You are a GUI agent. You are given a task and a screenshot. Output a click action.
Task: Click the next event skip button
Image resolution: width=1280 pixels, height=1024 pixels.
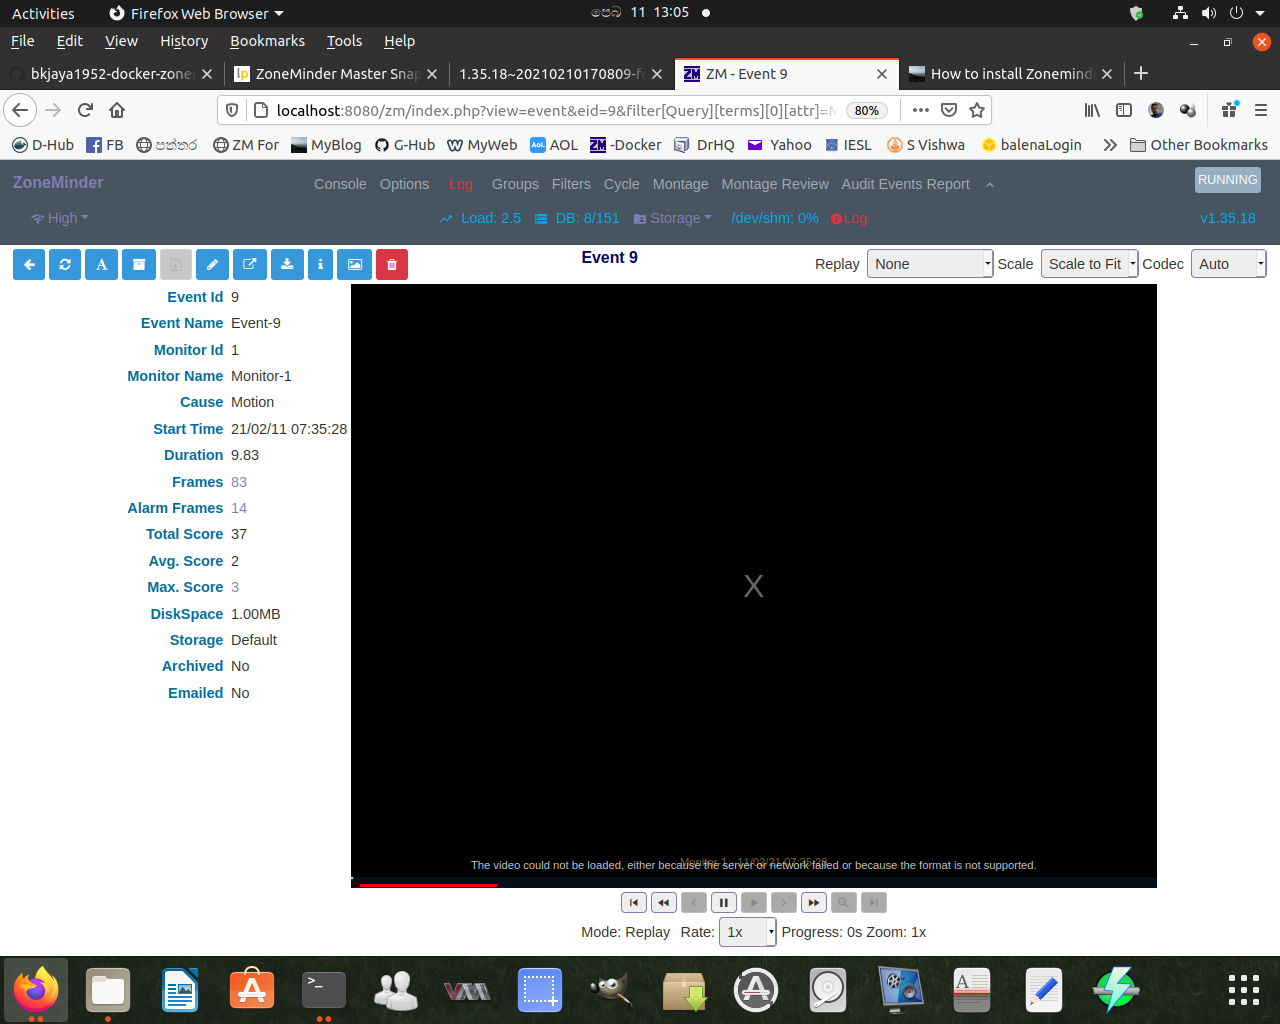click(874, 902)
